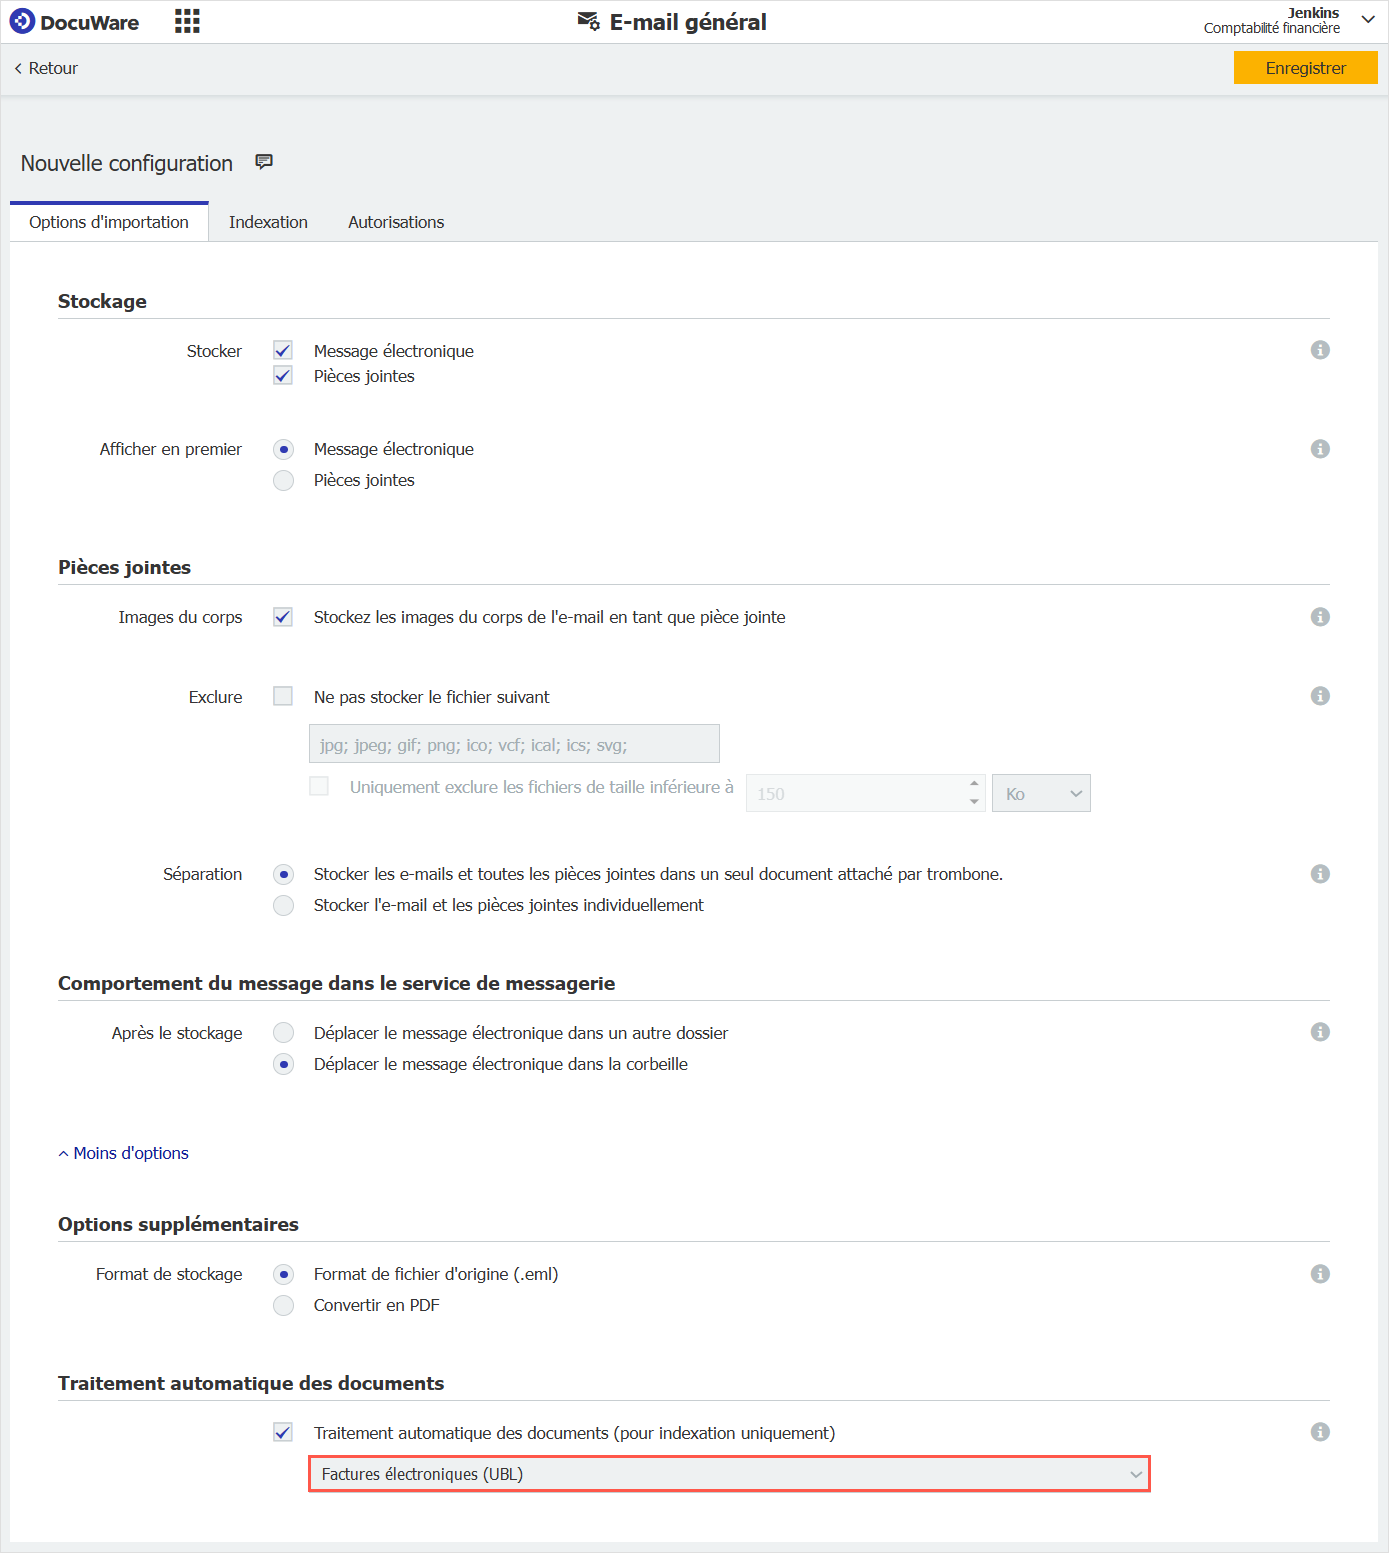1389x1553 pixels.
Task: Show info for Afficher en premier
Action: (x=1320, y=449)
